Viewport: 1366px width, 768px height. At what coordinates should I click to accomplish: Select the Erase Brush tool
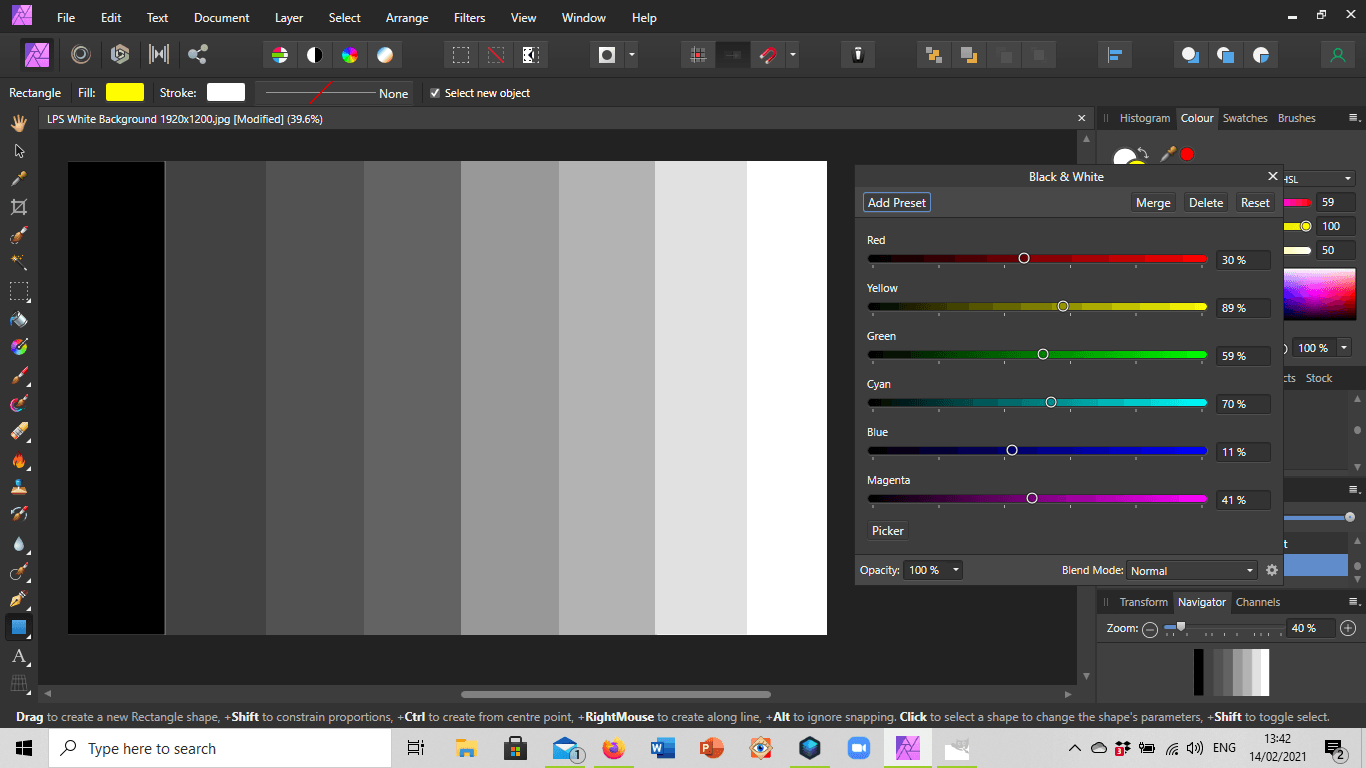point(18,432)
